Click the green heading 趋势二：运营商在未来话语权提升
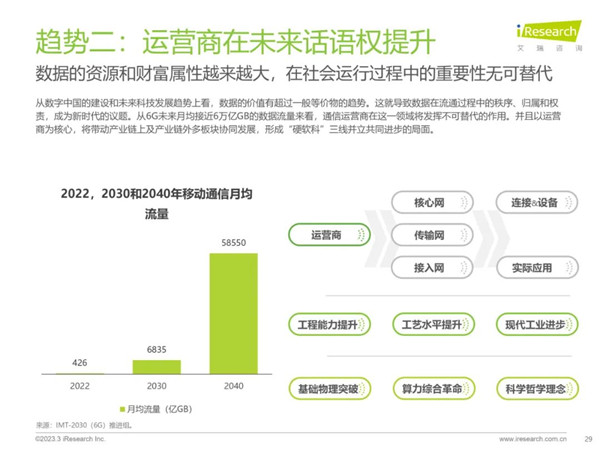 [235, 42]
